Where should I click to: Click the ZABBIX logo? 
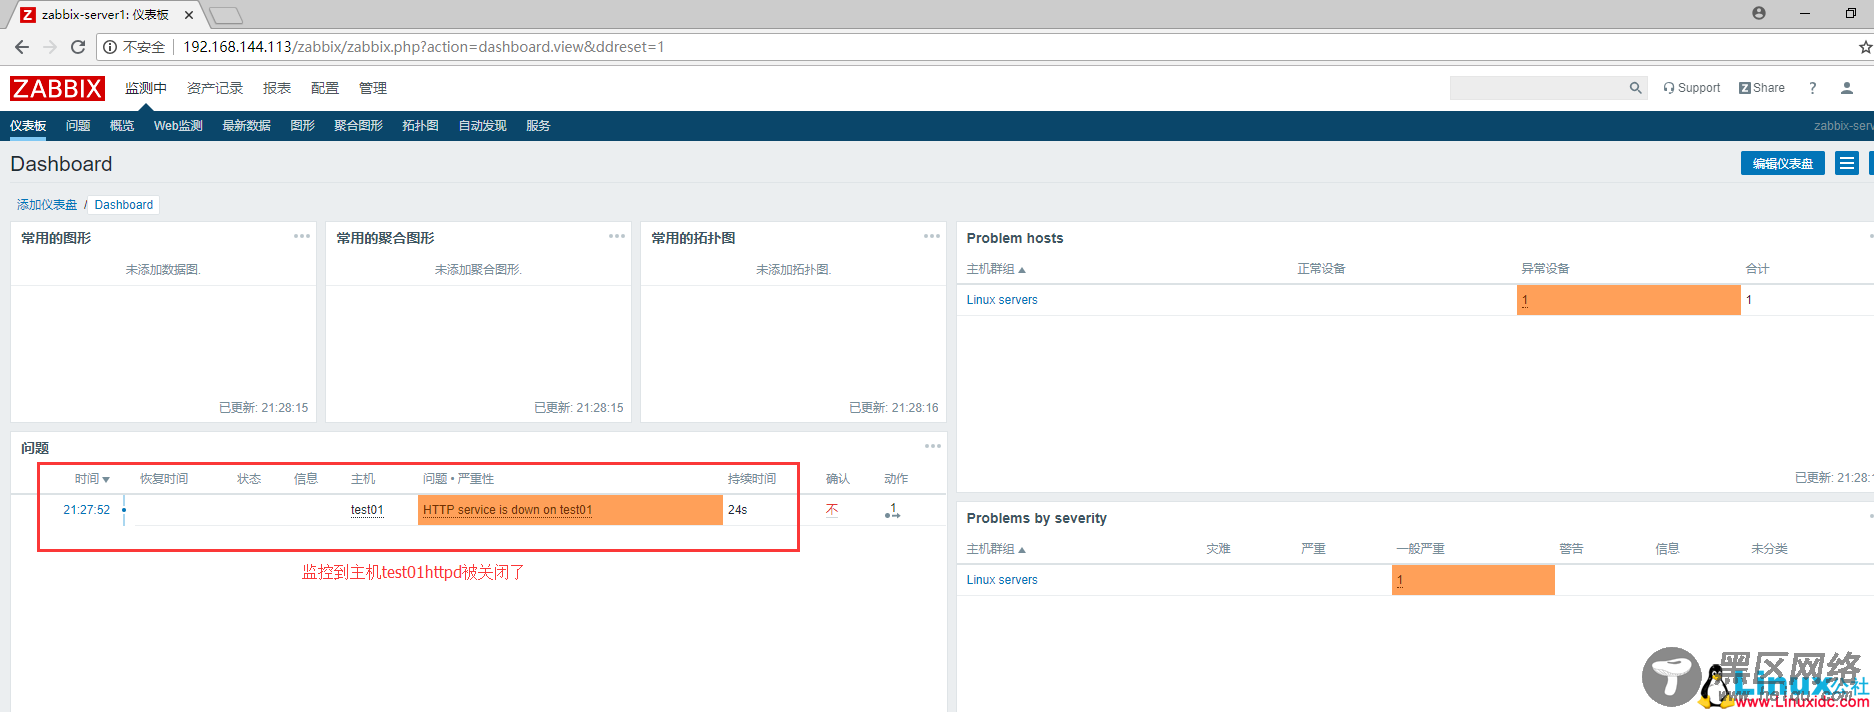tap(57, 88)
